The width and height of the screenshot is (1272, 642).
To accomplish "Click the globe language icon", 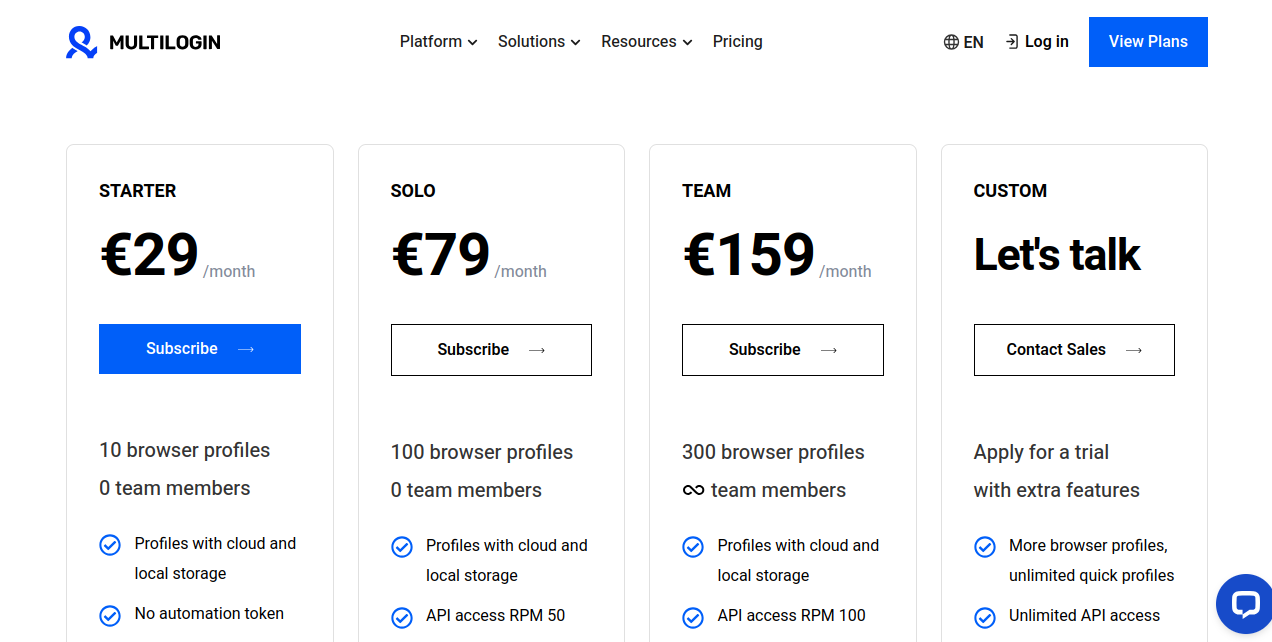I will 949,42.
